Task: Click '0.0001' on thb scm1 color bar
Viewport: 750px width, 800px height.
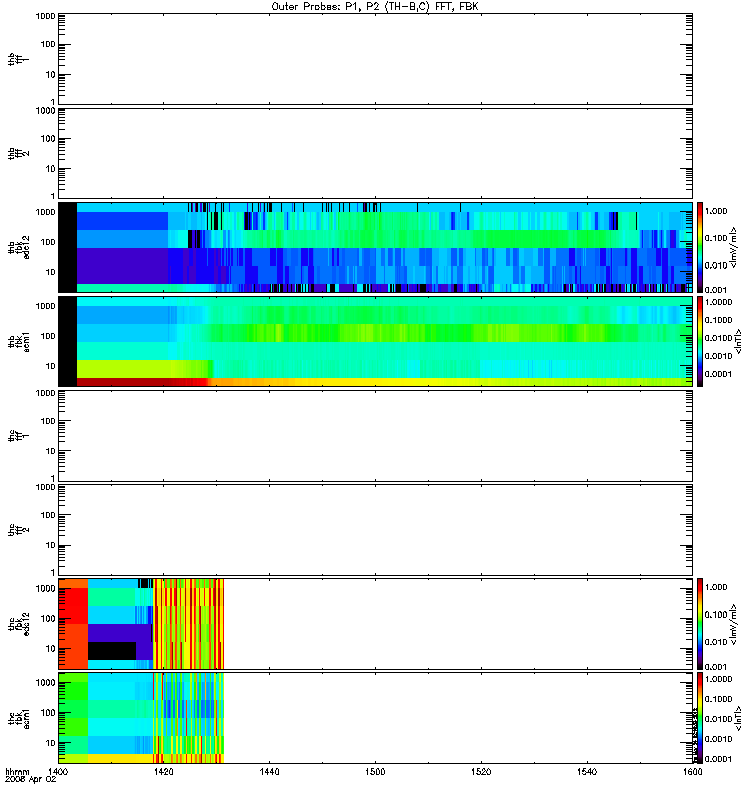Action: [x=718, y=374]
